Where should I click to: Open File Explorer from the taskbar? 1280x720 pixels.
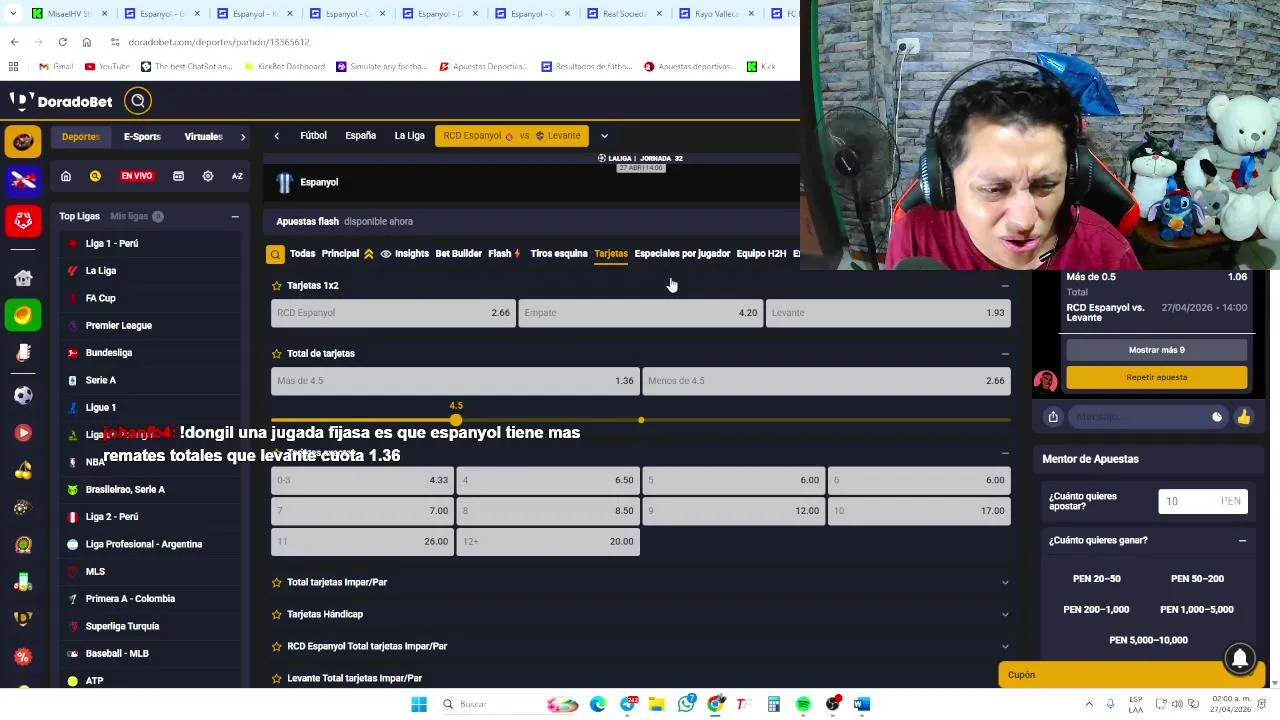pyautogui.click(x=657, y=704)
